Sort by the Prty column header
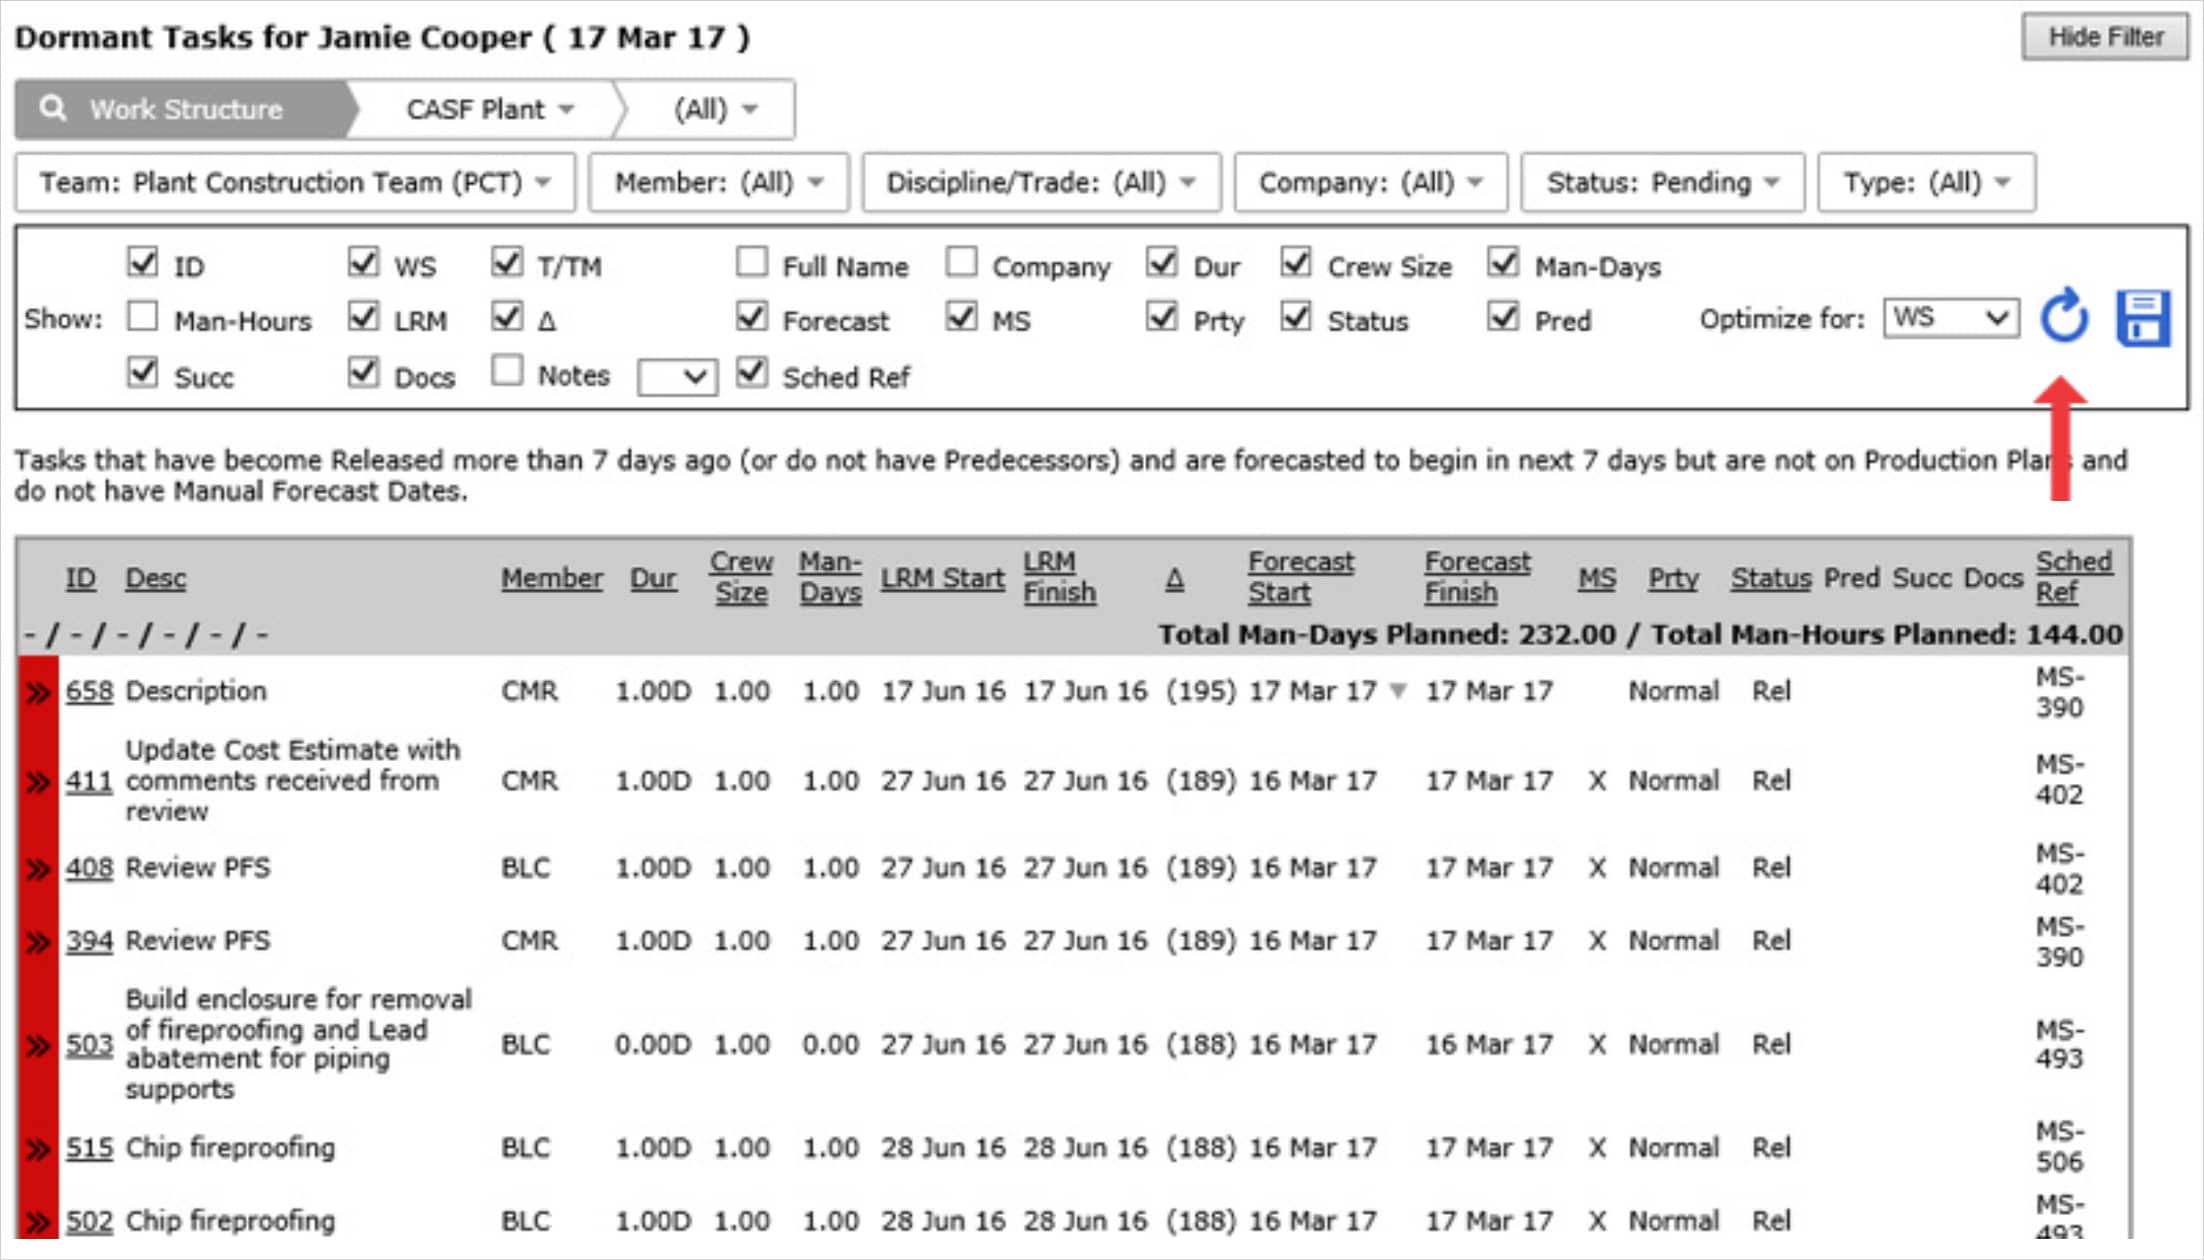The image size is (2204, 1260). pyautogui.click(x=1673, y=578)
